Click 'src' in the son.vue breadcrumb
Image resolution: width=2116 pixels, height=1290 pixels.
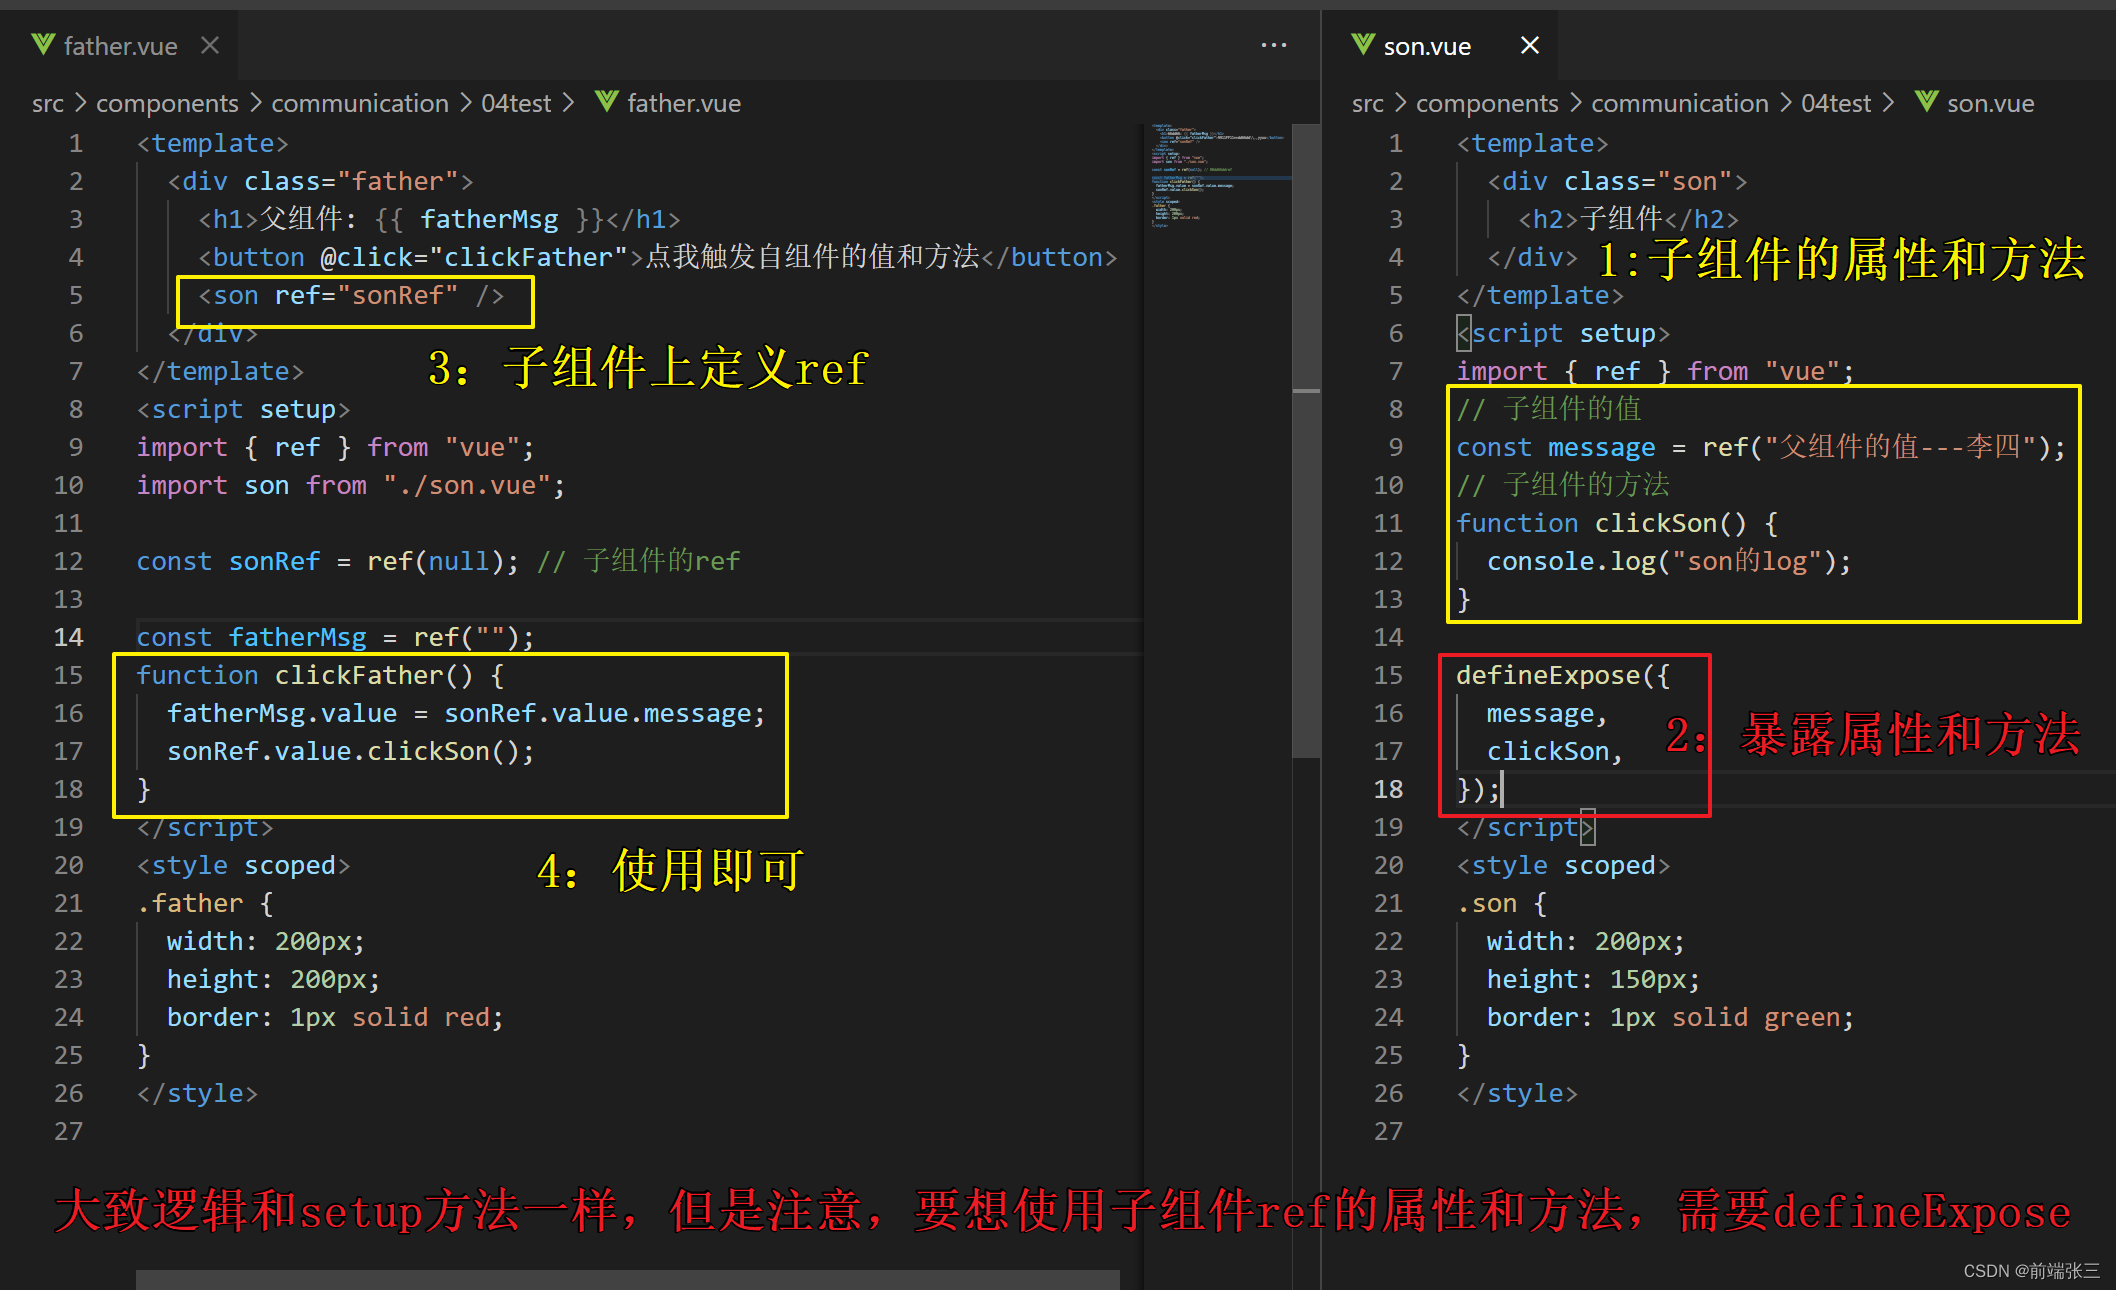(1367, 103)
